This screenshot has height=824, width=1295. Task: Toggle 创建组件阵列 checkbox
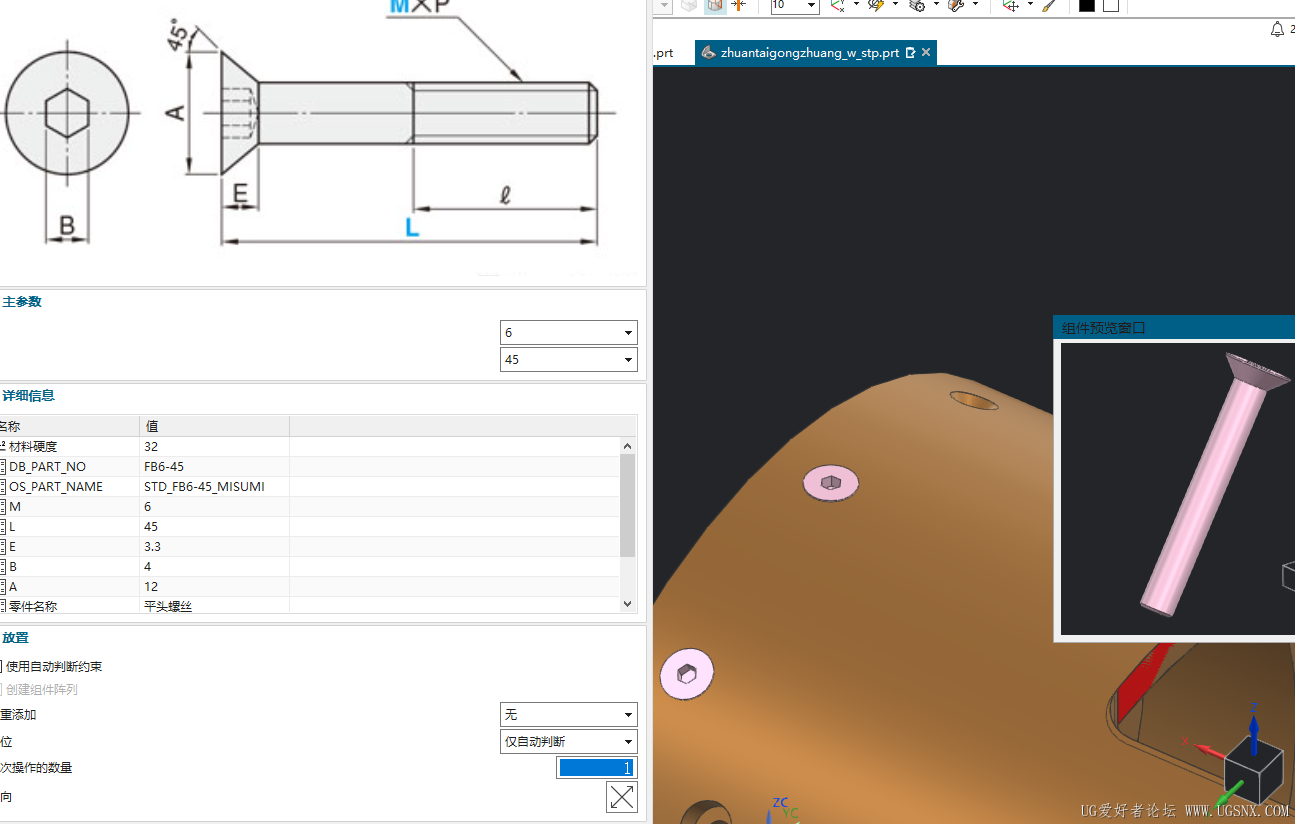tap(1, 689)
